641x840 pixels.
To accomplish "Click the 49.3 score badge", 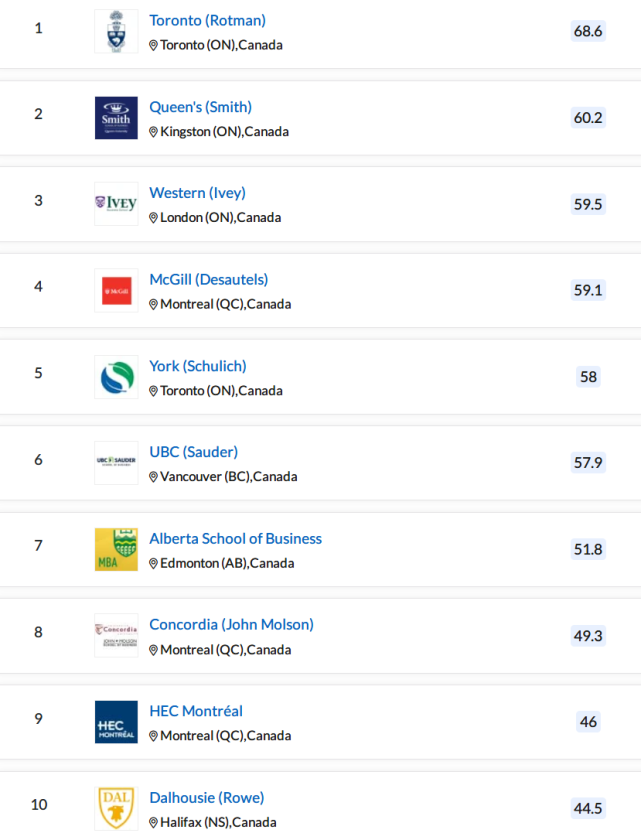I will (588, 636).
